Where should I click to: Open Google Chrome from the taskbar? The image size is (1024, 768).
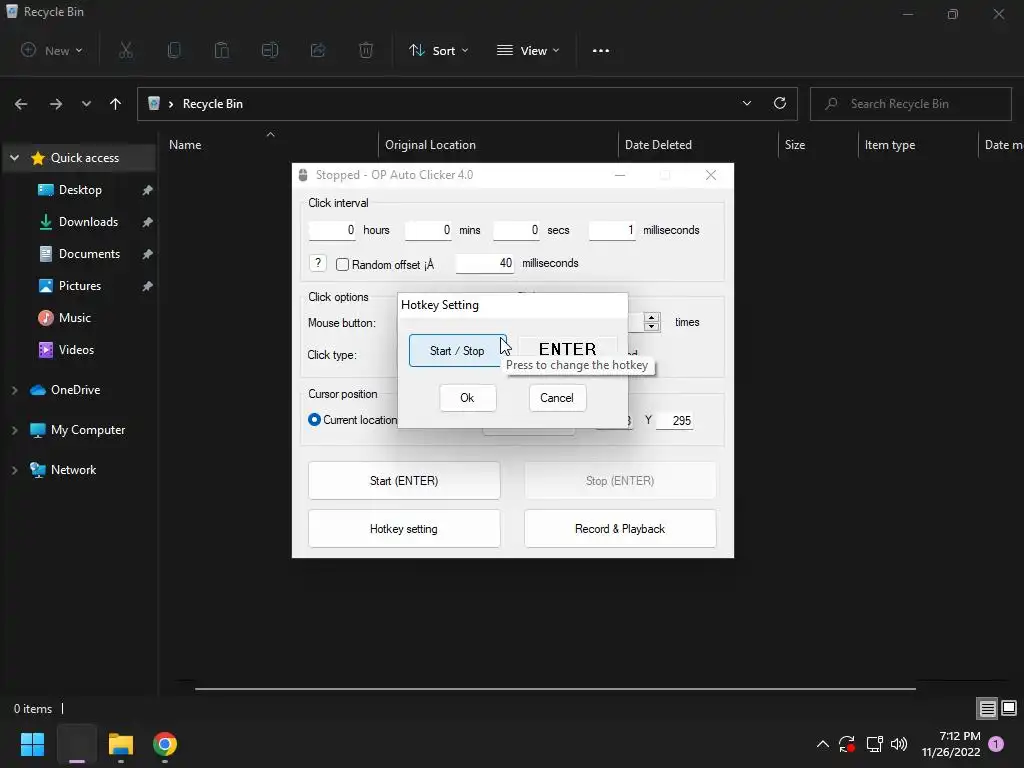tap(165, 744)
